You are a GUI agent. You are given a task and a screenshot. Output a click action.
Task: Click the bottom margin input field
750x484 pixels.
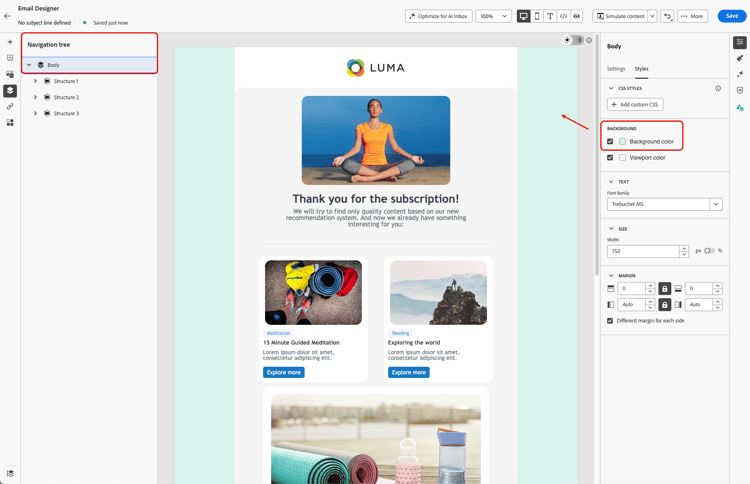tap(698, 289)
